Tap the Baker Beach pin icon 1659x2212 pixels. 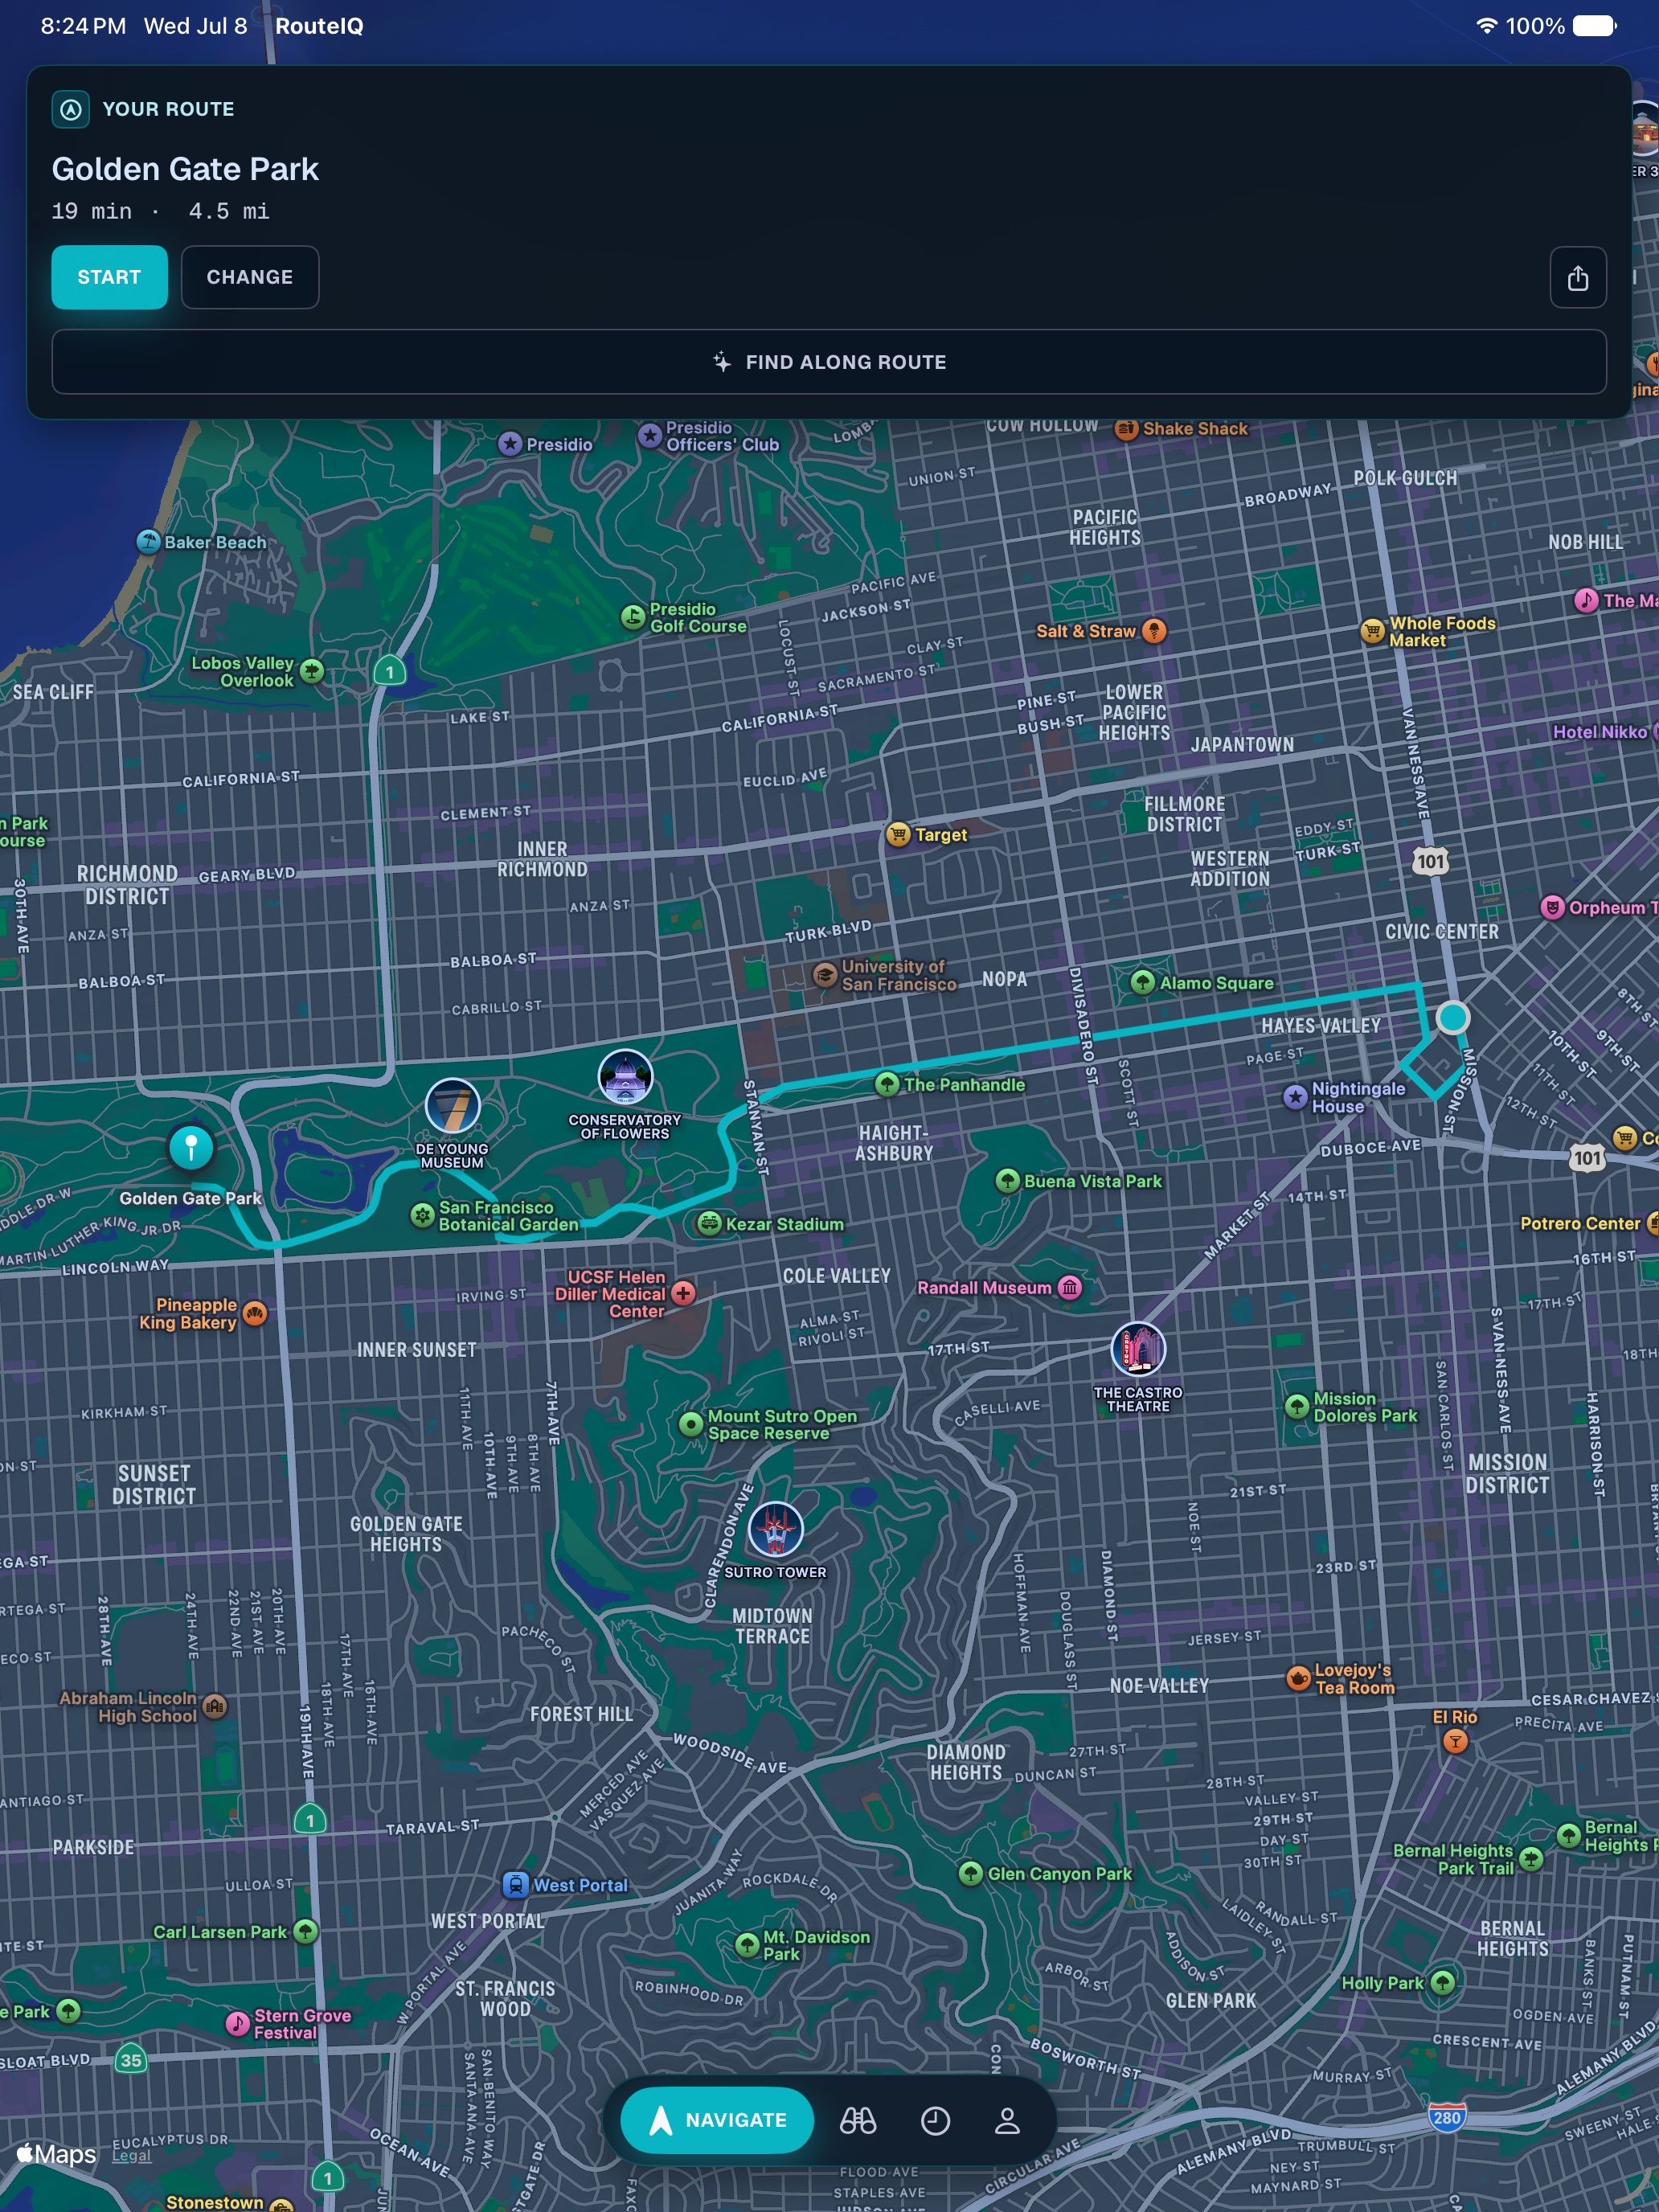tap(148, 542)
